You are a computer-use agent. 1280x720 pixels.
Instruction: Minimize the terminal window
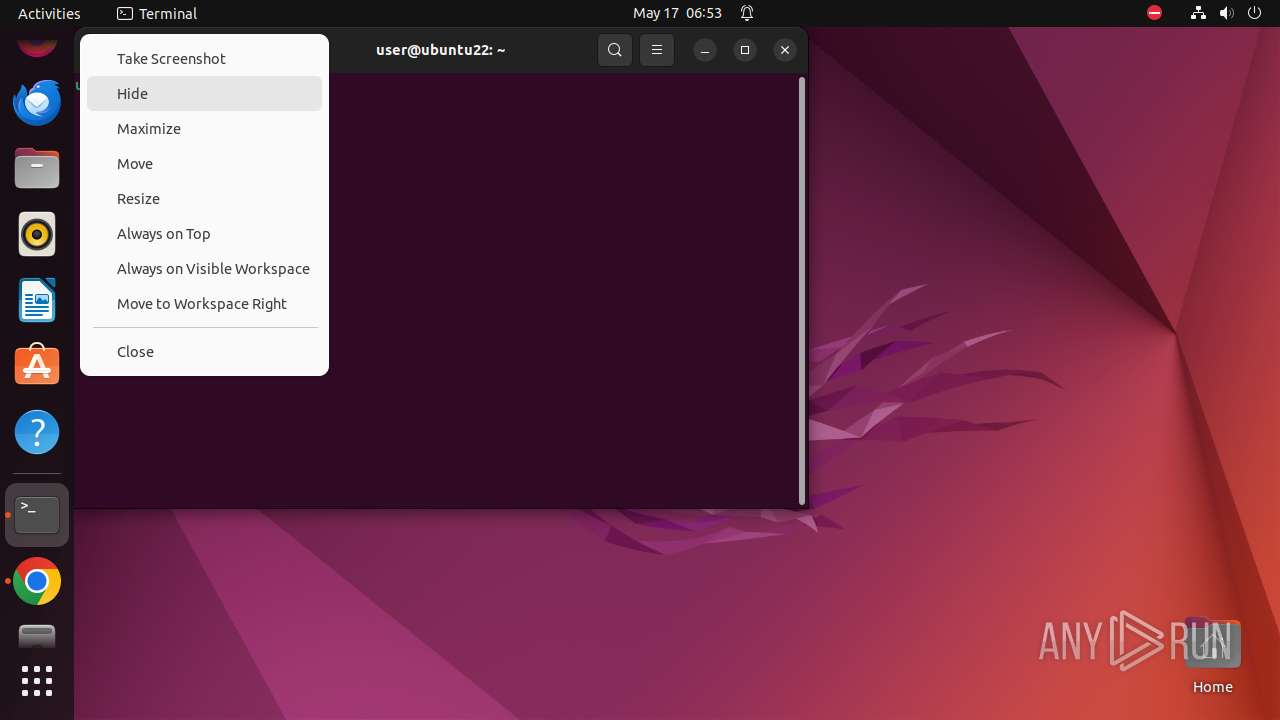point(705,50)
